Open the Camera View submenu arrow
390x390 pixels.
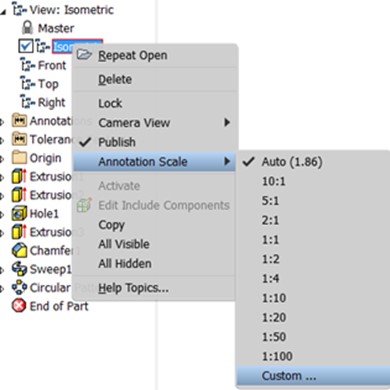click(x=227, y=123)
